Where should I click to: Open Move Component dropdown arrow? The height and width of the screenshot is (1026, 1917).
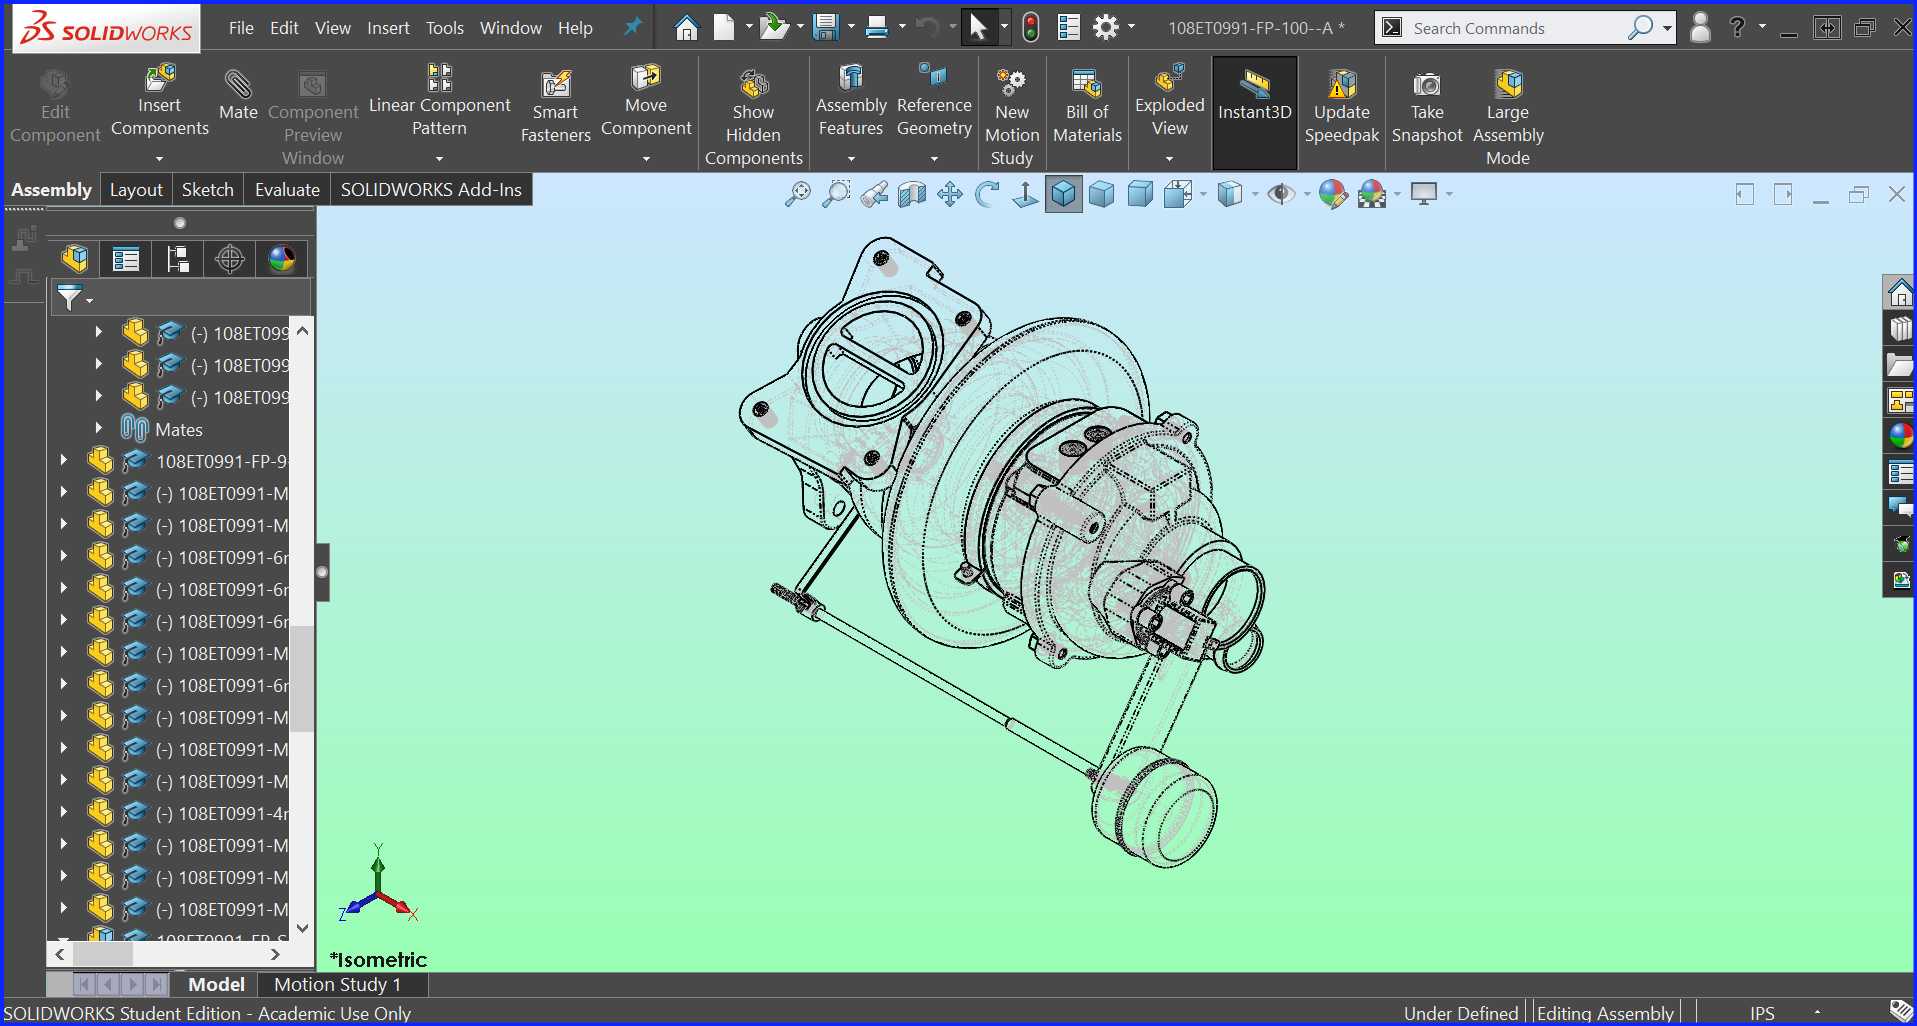pyautogui.click(x=646, y=159)
